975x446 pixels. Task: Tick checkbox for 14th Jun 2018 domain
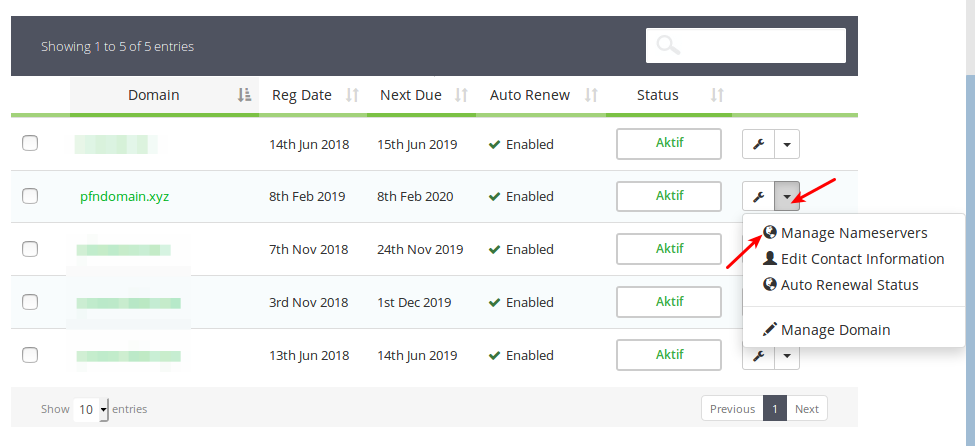[30, 143]
